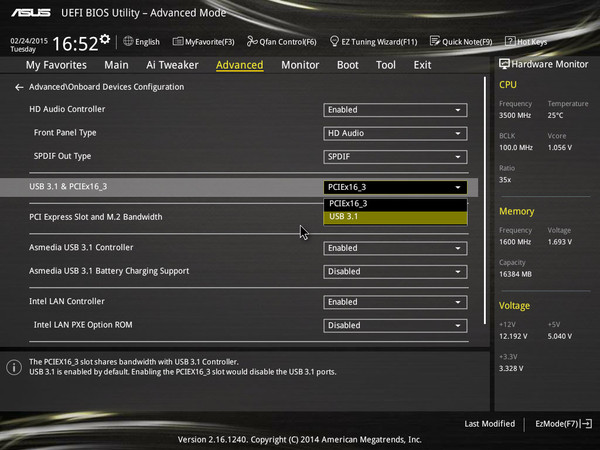
Task: Click the memory voltage value 1.693 V
Action: [x=560, y=242]
